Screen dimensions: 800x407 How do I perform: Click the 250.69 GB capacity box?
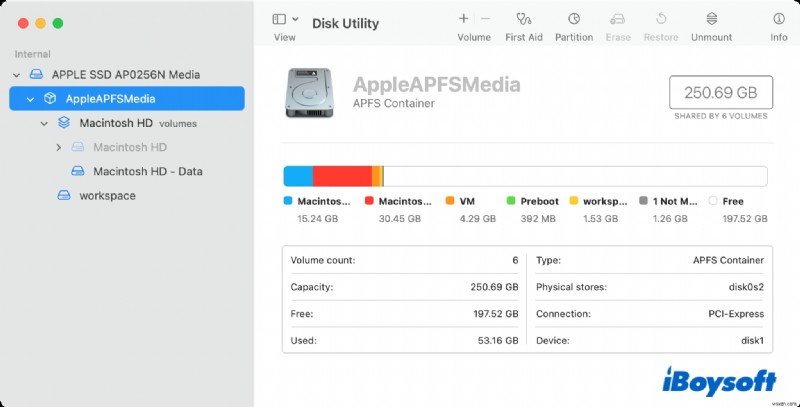(x=720, y=92)
